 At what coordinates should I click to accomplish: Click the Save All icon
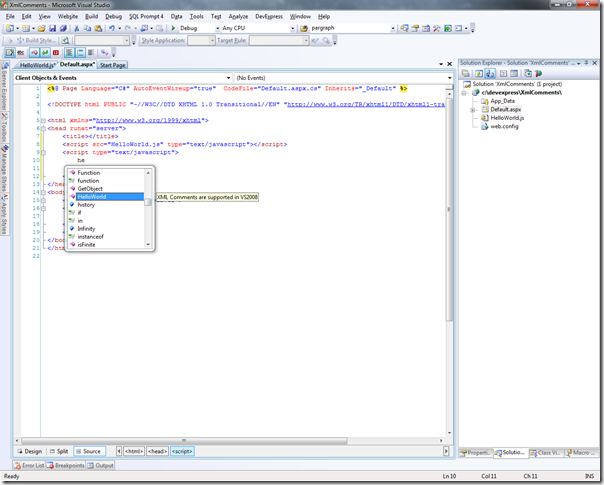pyautogui.click(x=63, y=28)
